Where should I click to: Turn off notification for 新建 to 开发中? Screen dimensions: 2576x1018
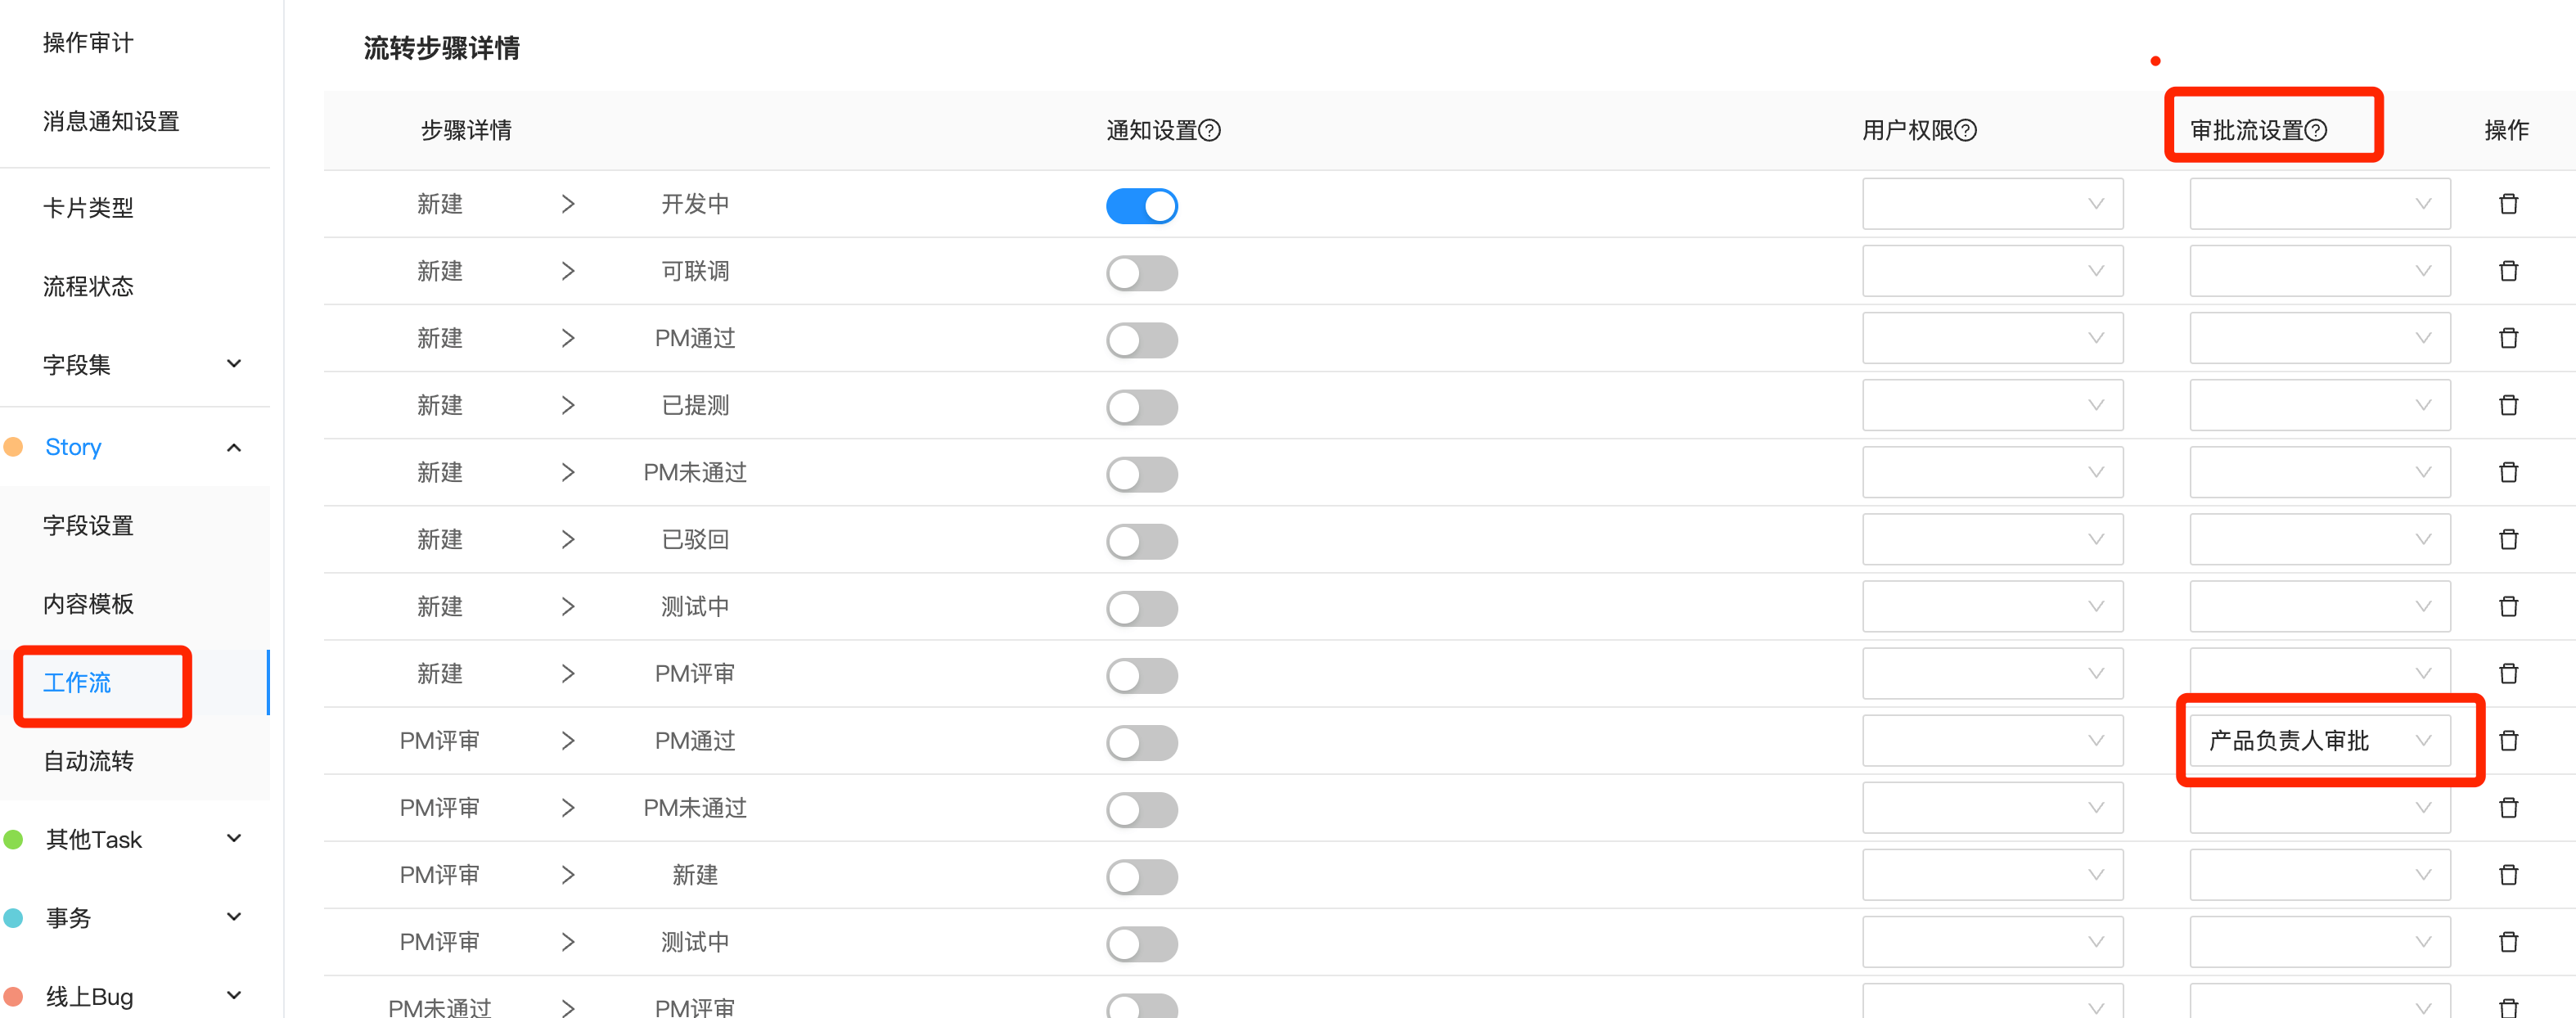click(x=1141, y=206)
